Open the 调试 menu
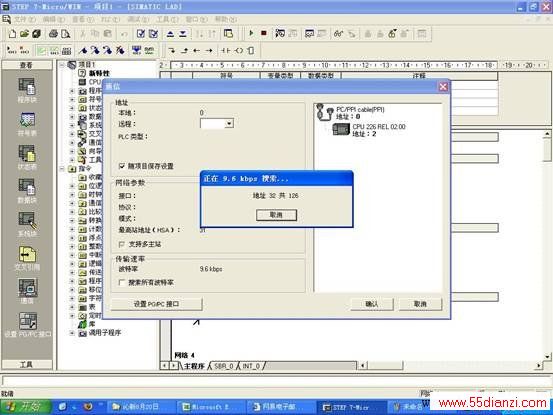The width and height of the screenshot is (553, 415). tap(138, 19)
